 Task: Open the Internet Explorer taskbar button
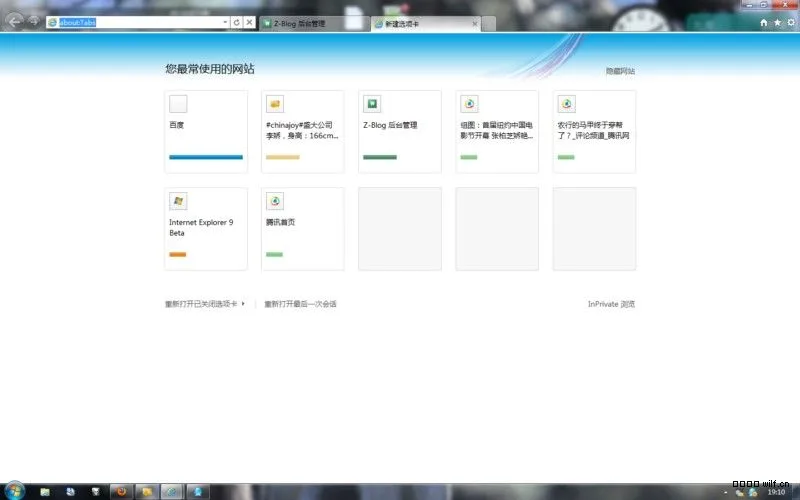[x=172, y=491]
